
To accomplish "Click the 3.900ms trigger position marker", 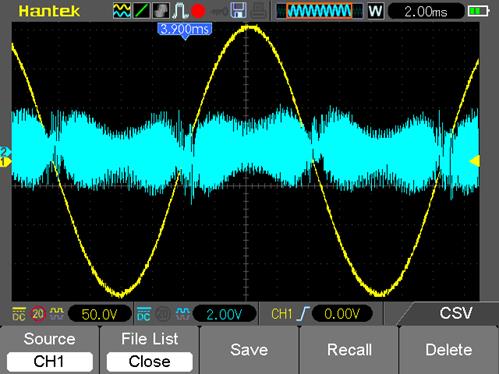I will tap(185, 30).
